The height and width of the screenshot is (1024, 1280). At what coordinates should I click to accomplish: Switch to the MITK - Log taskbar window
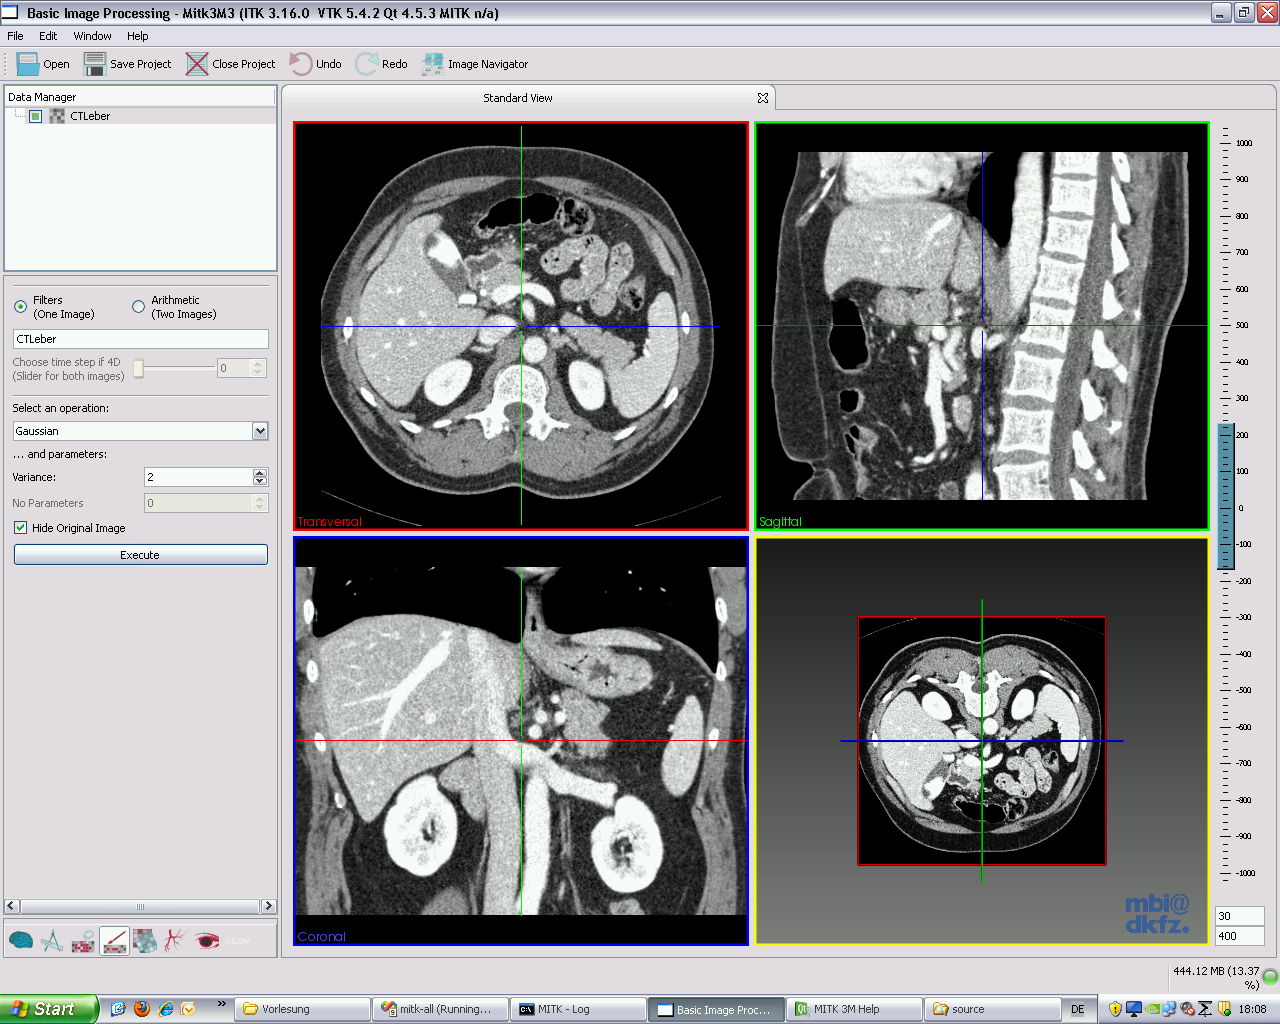(x=578, y=1009)
